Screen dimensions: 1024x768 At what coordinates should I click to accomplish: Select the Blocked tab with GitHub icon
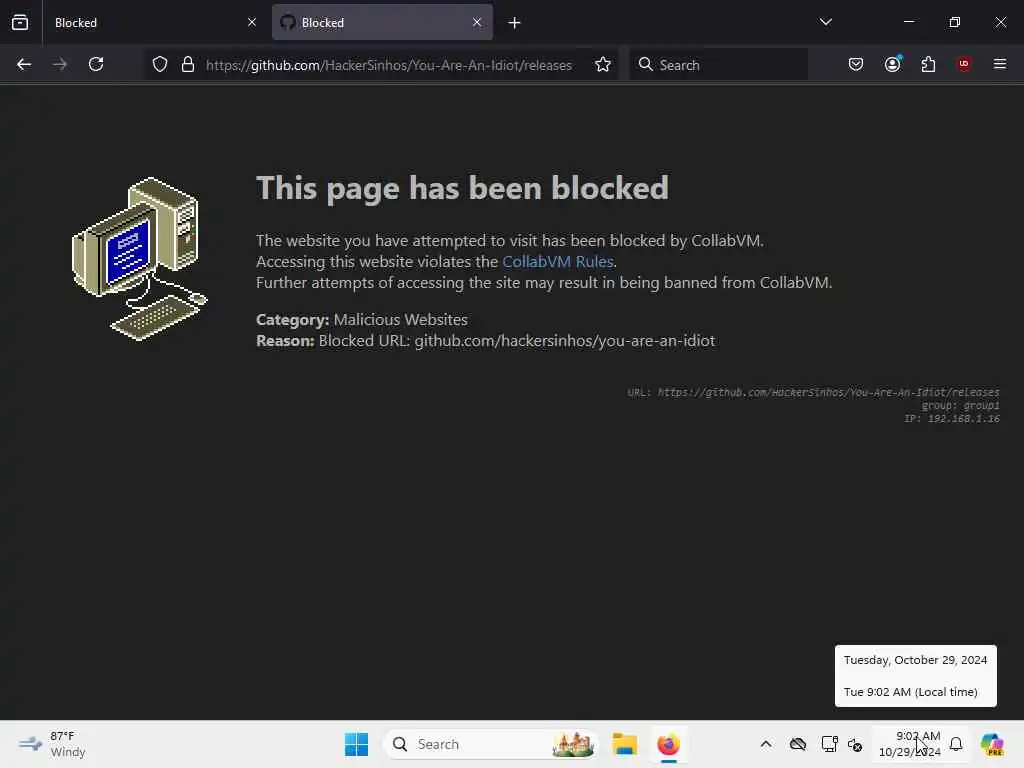pos(382,22)
